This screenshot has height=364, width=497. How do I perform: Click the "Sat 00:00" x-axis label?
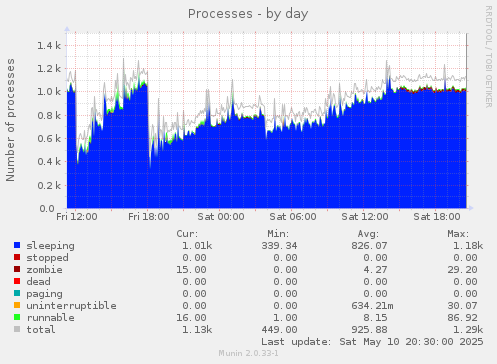(x=221, y=217)
